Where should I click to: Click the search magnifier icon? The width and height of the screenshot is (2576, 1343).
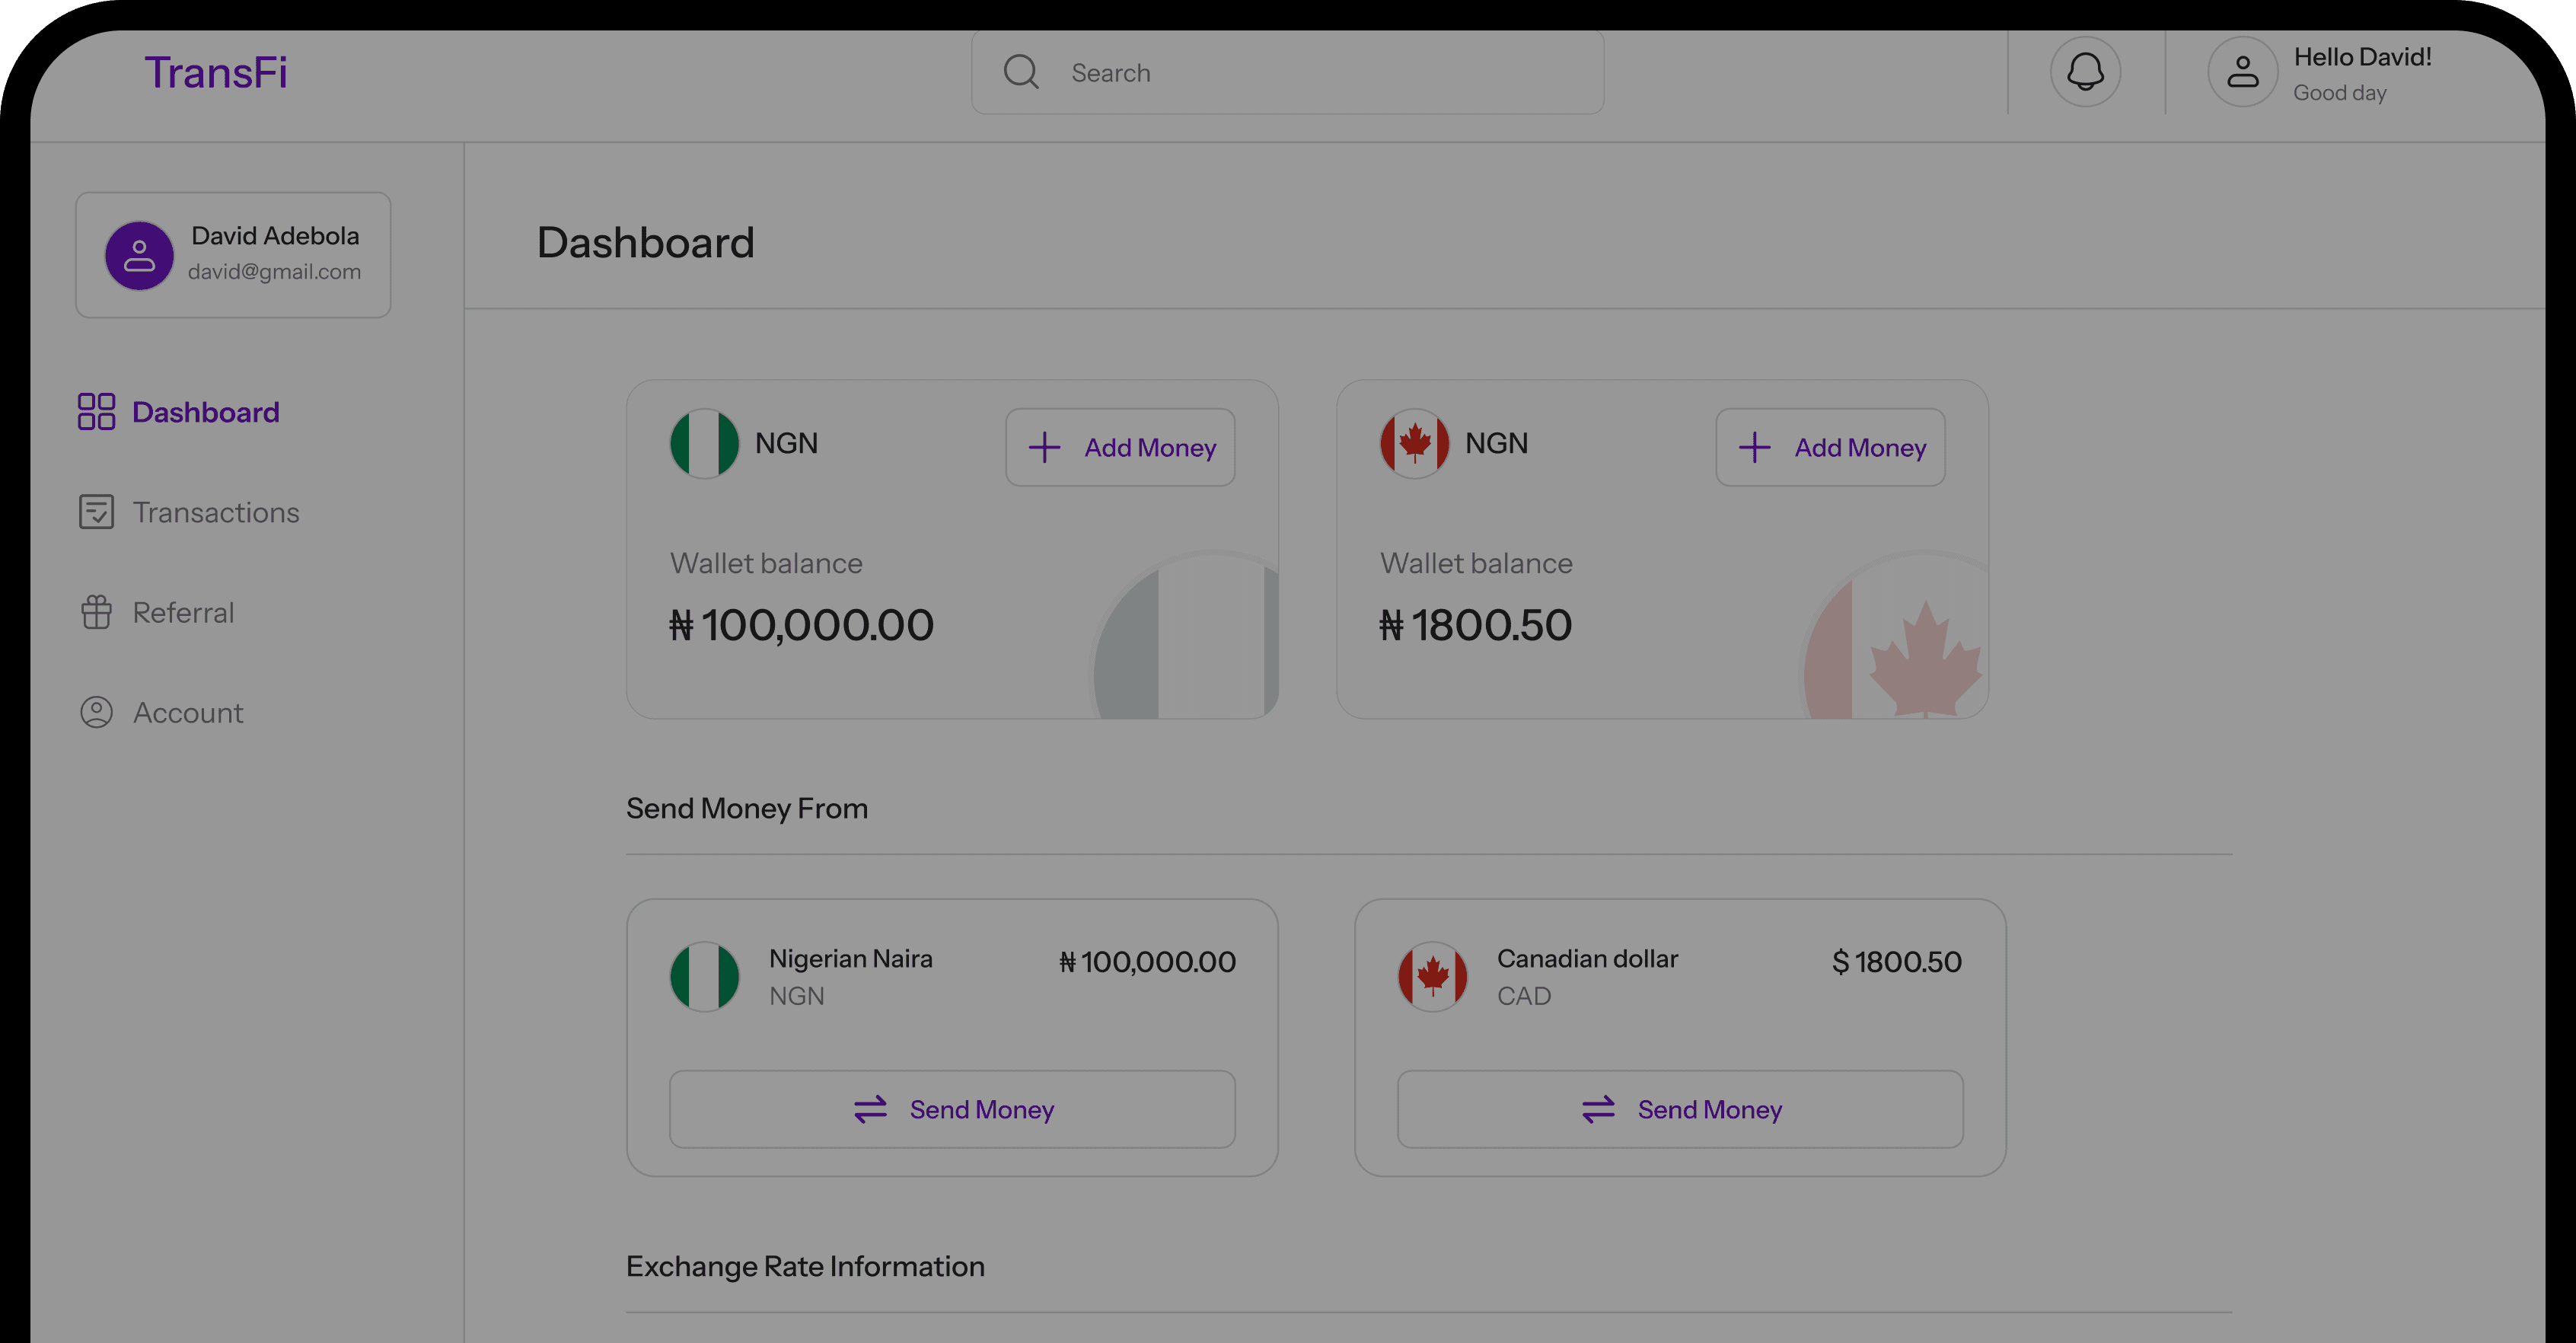(x=1021, y=72)
